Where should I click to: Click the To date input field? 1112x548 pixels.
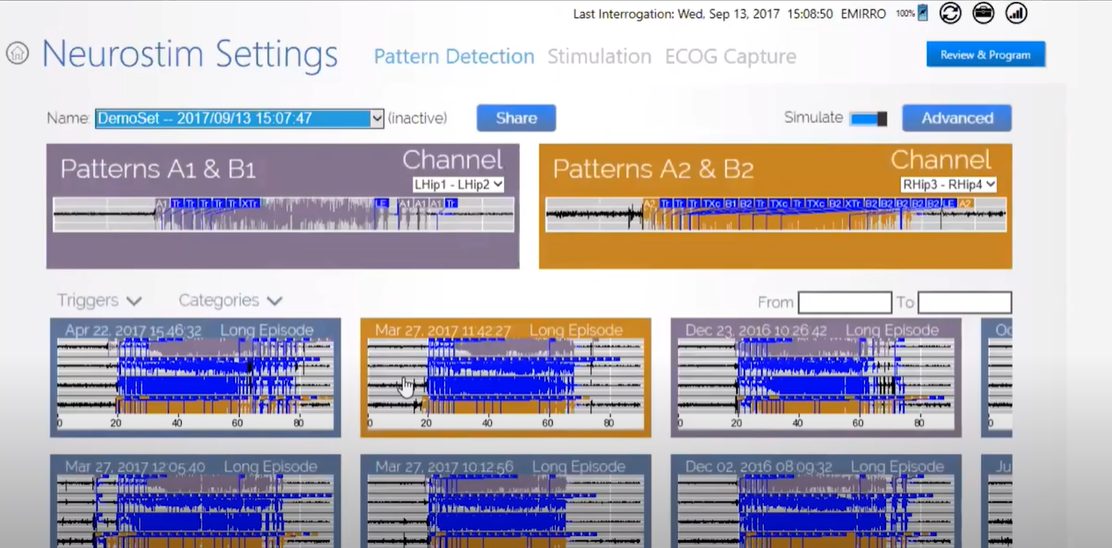point(964,302)
